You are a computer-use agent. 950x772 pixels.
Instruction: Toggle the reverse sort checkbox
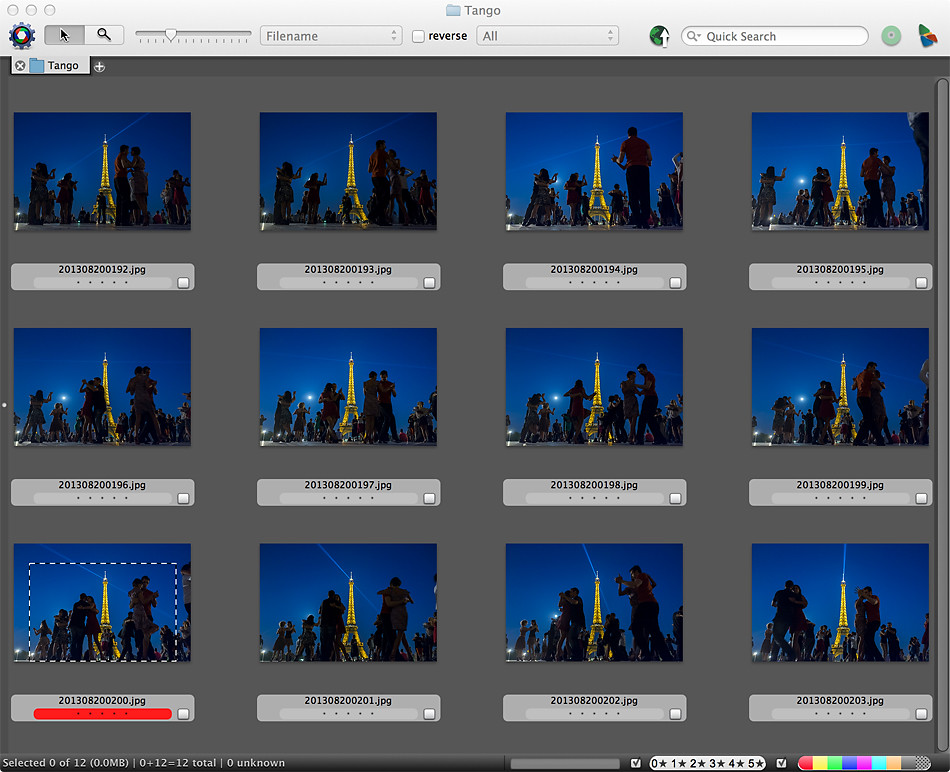click(418, 36)
